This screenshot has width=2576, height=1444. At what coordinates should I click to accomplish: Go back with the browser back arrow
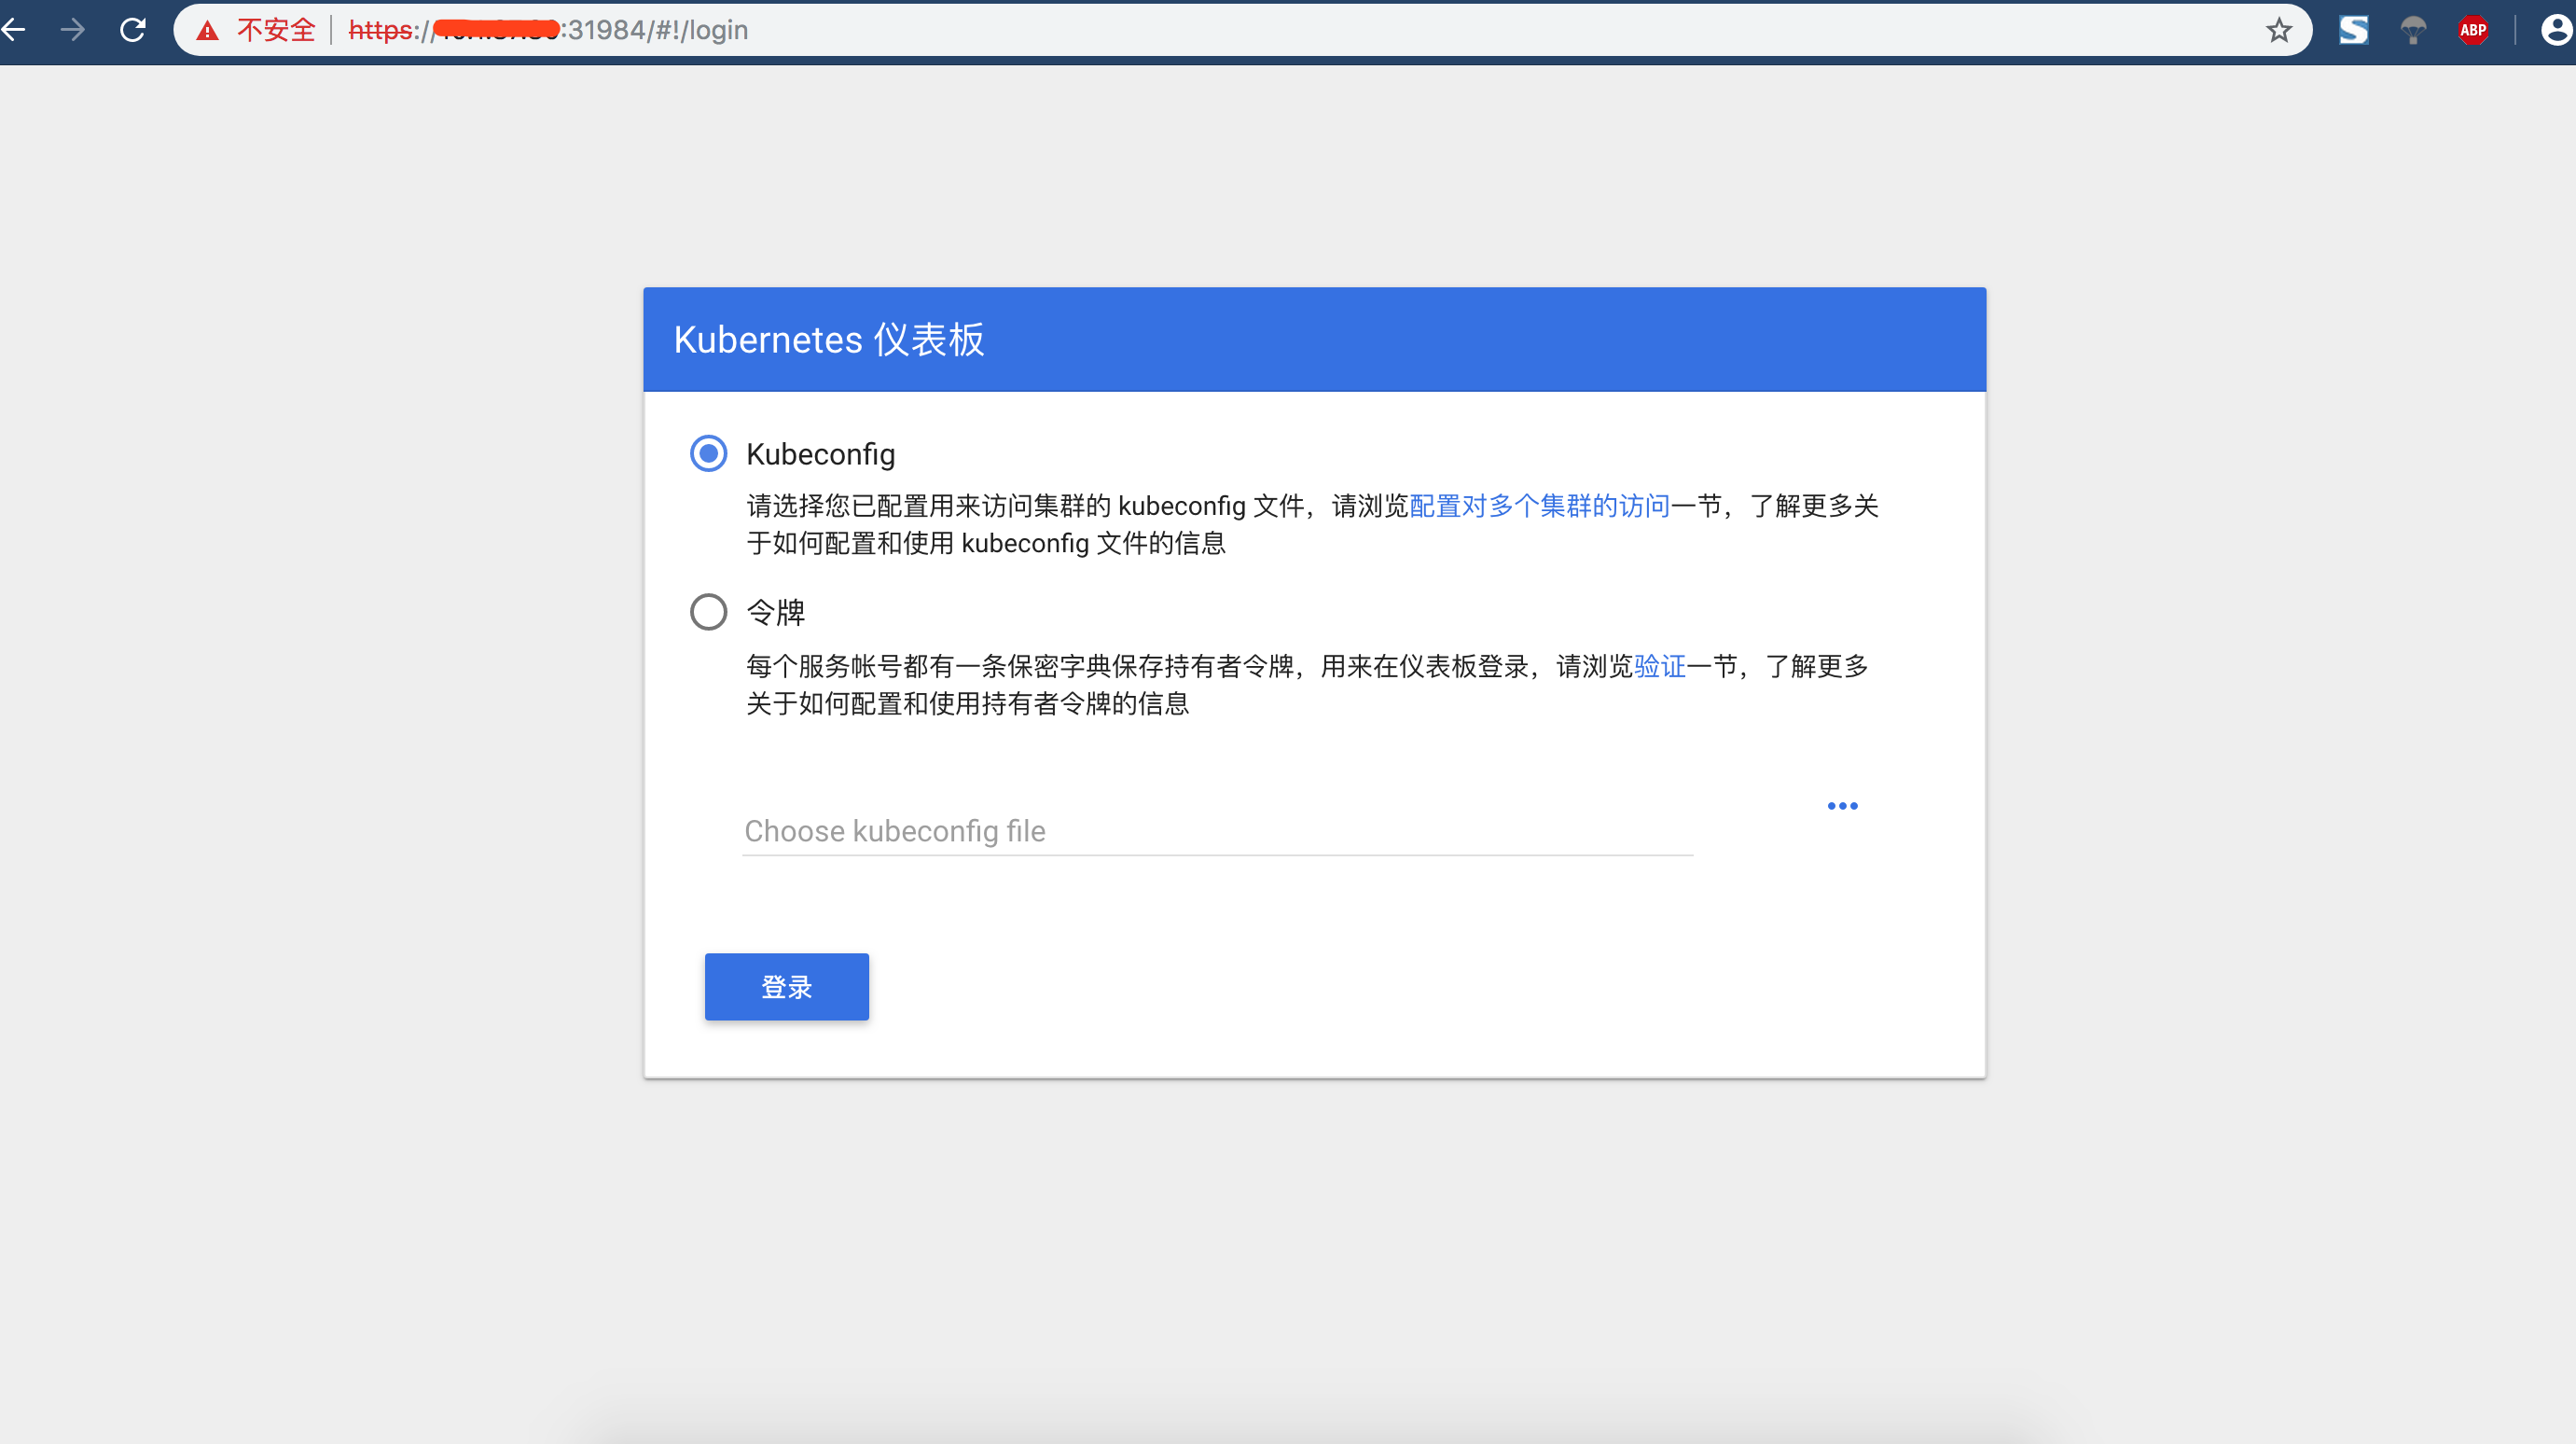(14, 30)
